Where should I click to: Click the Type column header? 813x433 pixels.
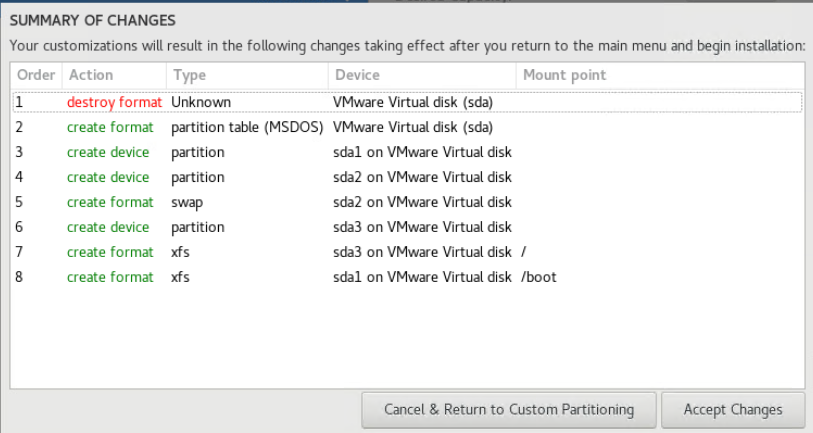coord(189,75)
